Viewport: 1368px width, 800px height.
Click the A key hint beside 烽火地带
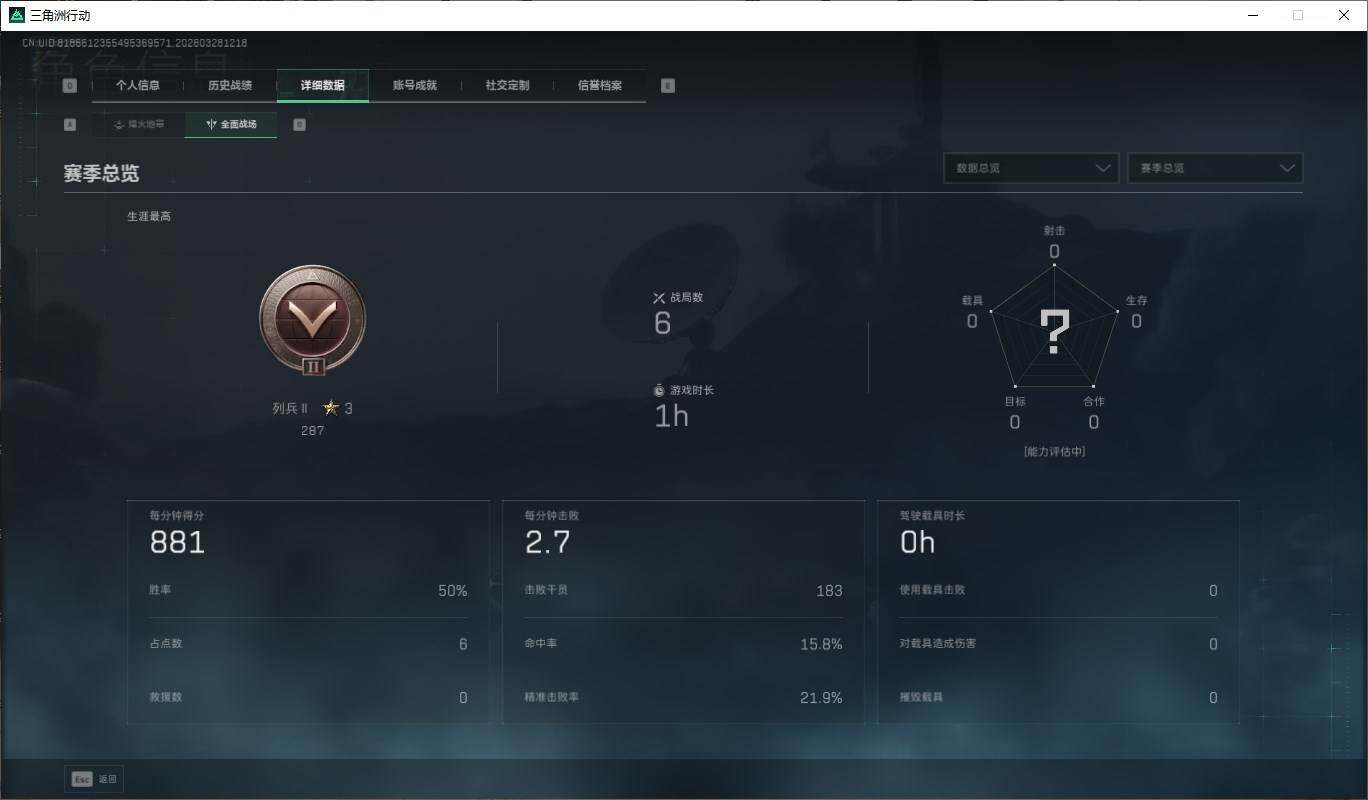pos(70,125)
